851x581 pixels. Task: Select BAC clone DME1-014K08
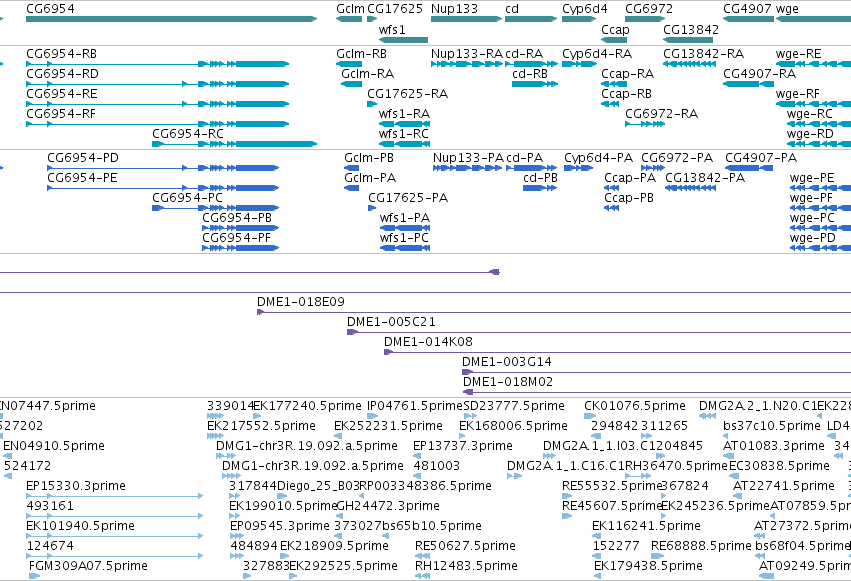(x=618, y=352)
